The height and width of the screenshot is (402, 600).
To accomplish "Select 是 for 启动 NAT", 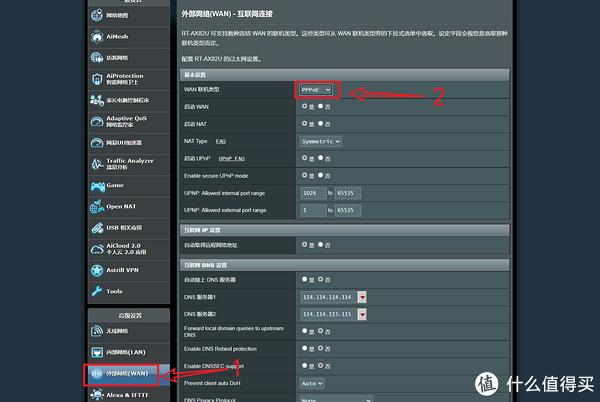I will (x=305, y=124).
